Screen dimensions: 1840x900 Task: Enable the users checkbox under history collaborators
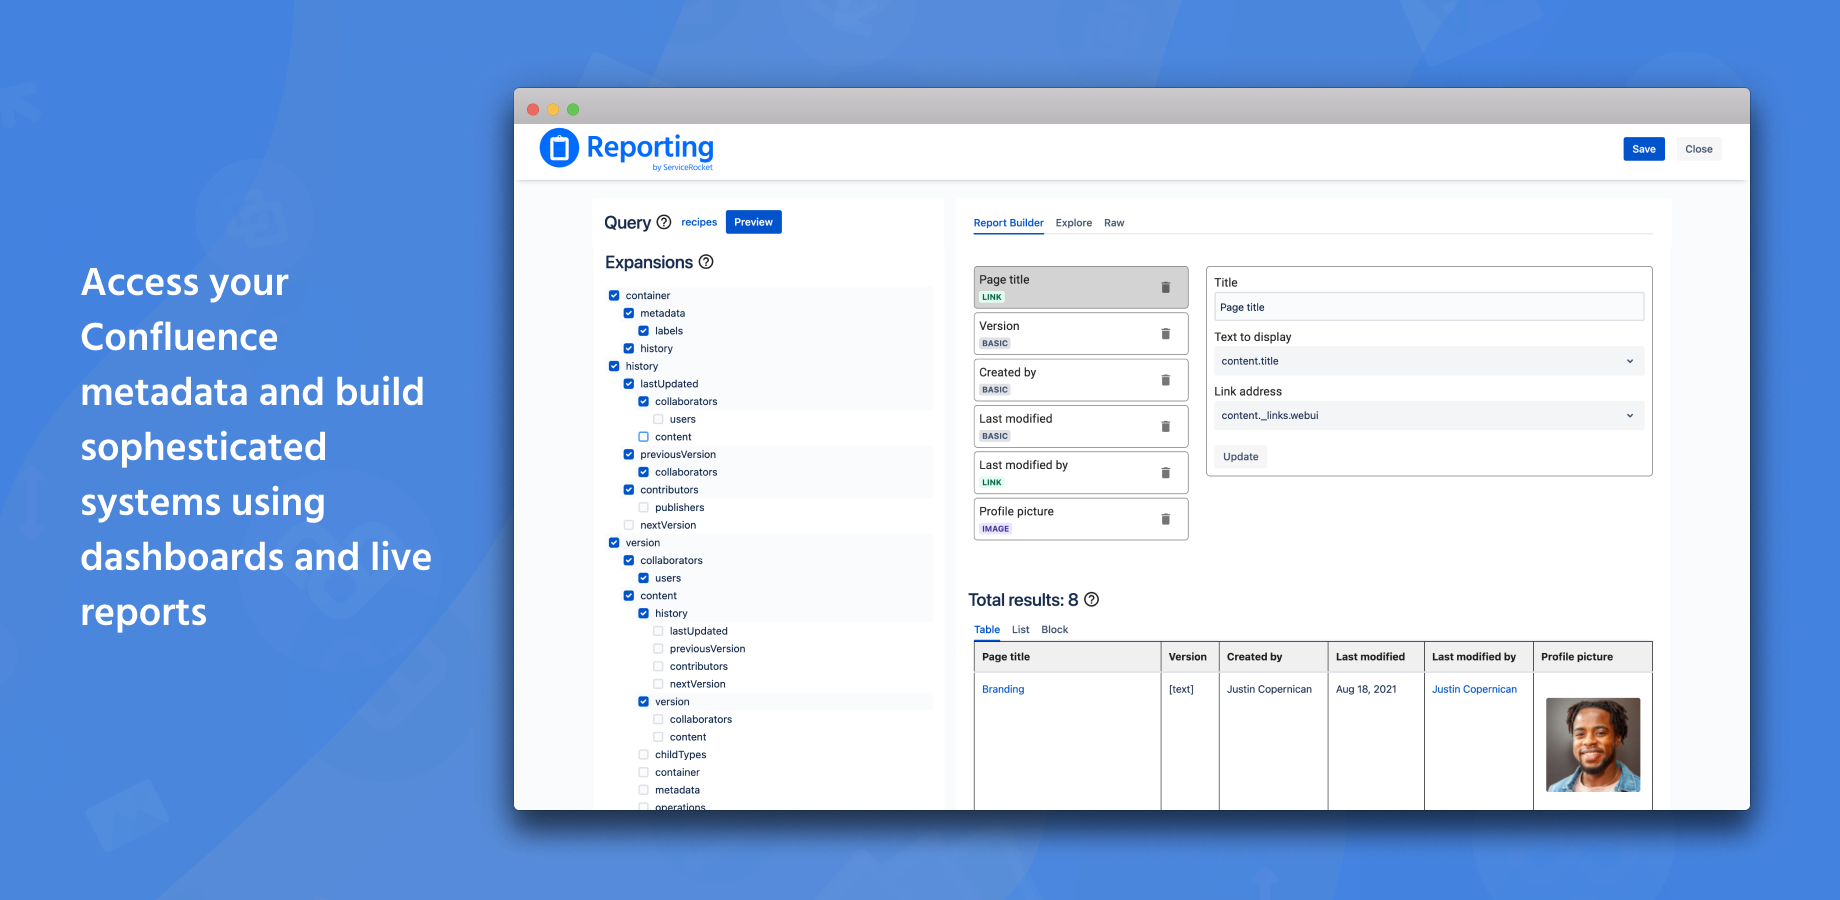[x=658, y=420]
